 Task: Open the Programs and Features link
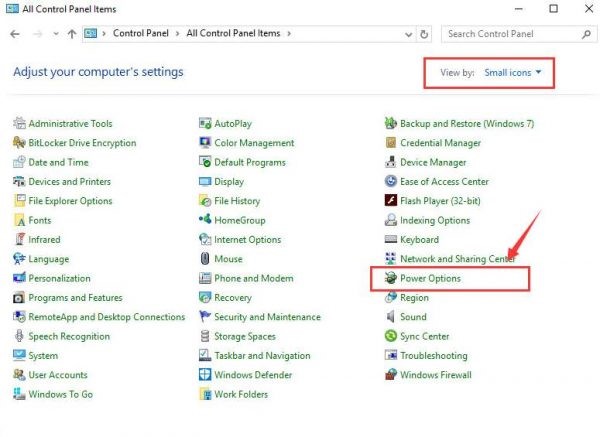point(75,298)
